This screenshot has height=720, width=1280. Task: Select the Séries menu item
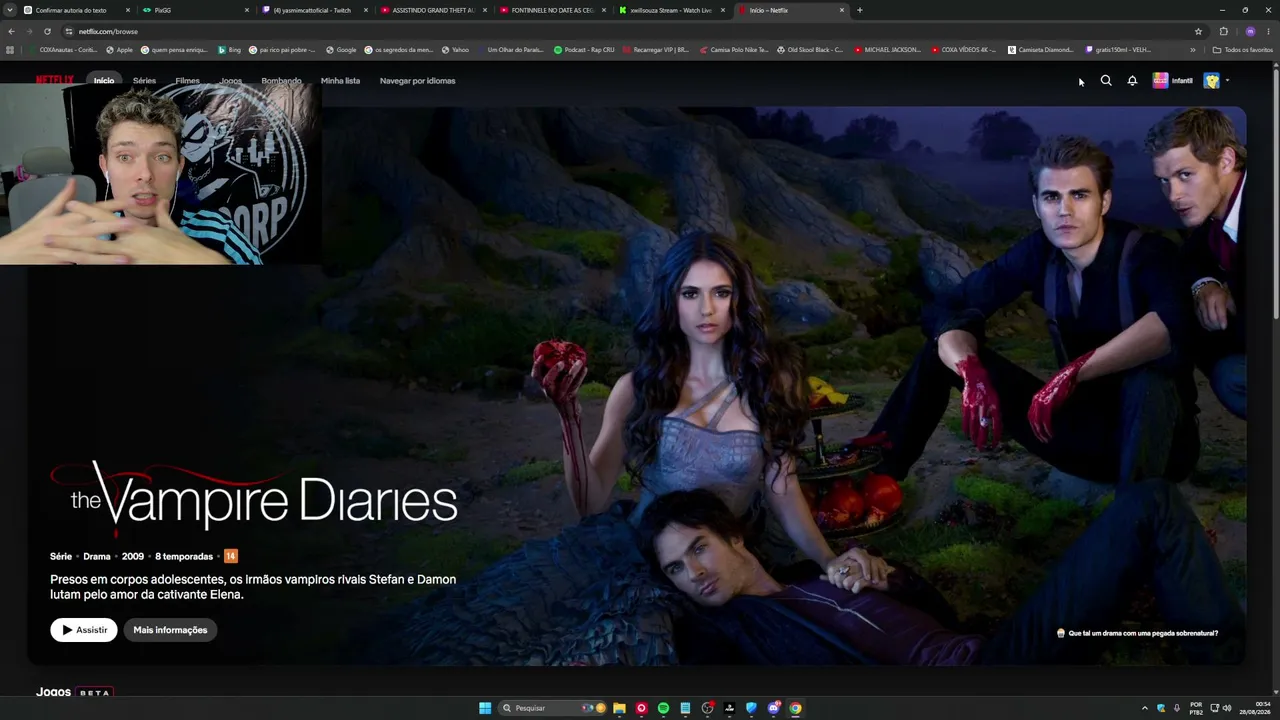click(x=144, y=81)
